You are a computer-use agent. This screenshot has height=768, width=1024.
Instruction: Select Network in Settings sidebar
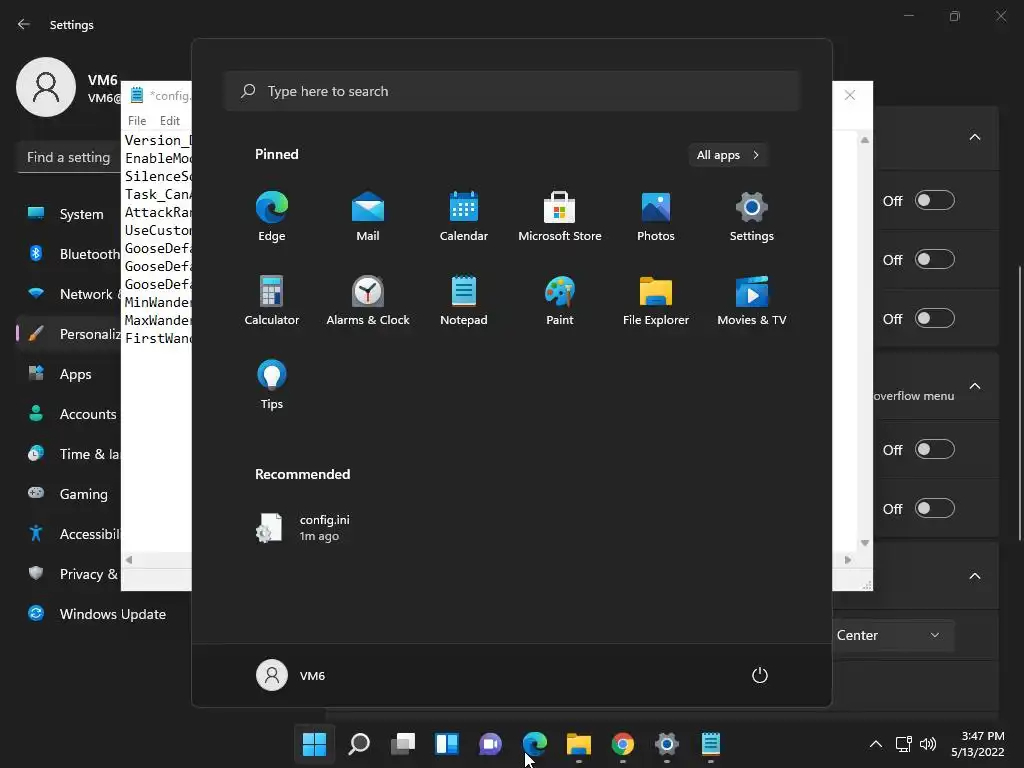[69, 294]
